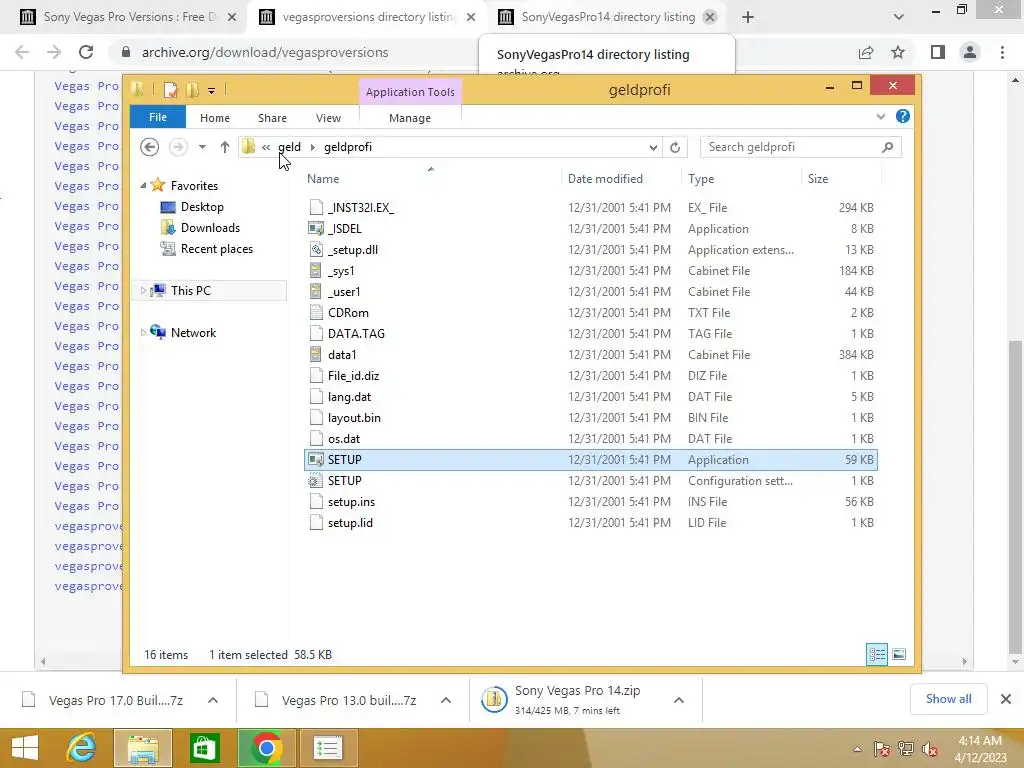The width and height of the screenshot is (1024, 768).
Task: Click the _ISDEL application icon
Action: [316, 229]
